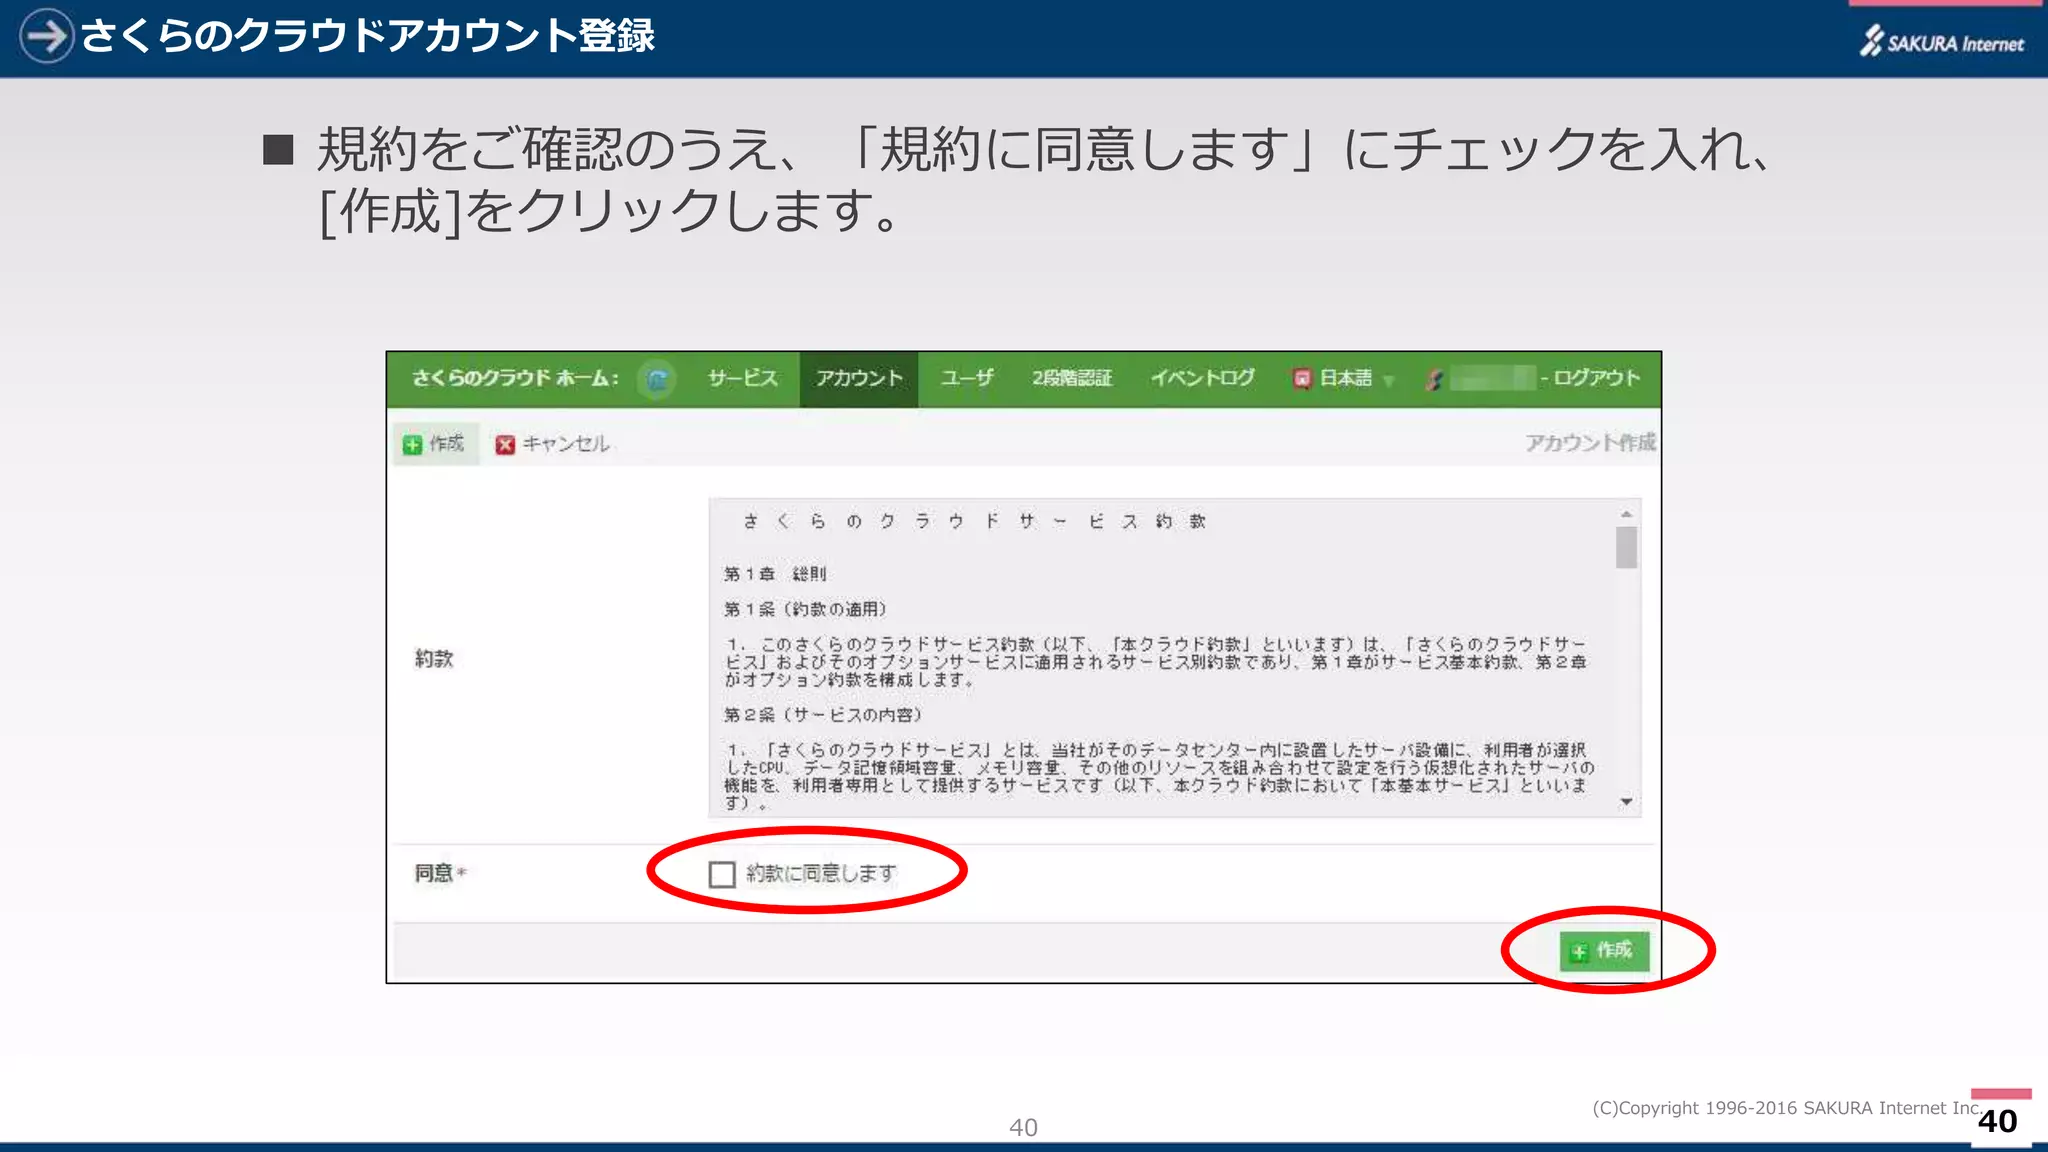This screenshot has height=1152, width=2048.
Task: Check the 約款に同意します checkbox
Action: [721, 874]
